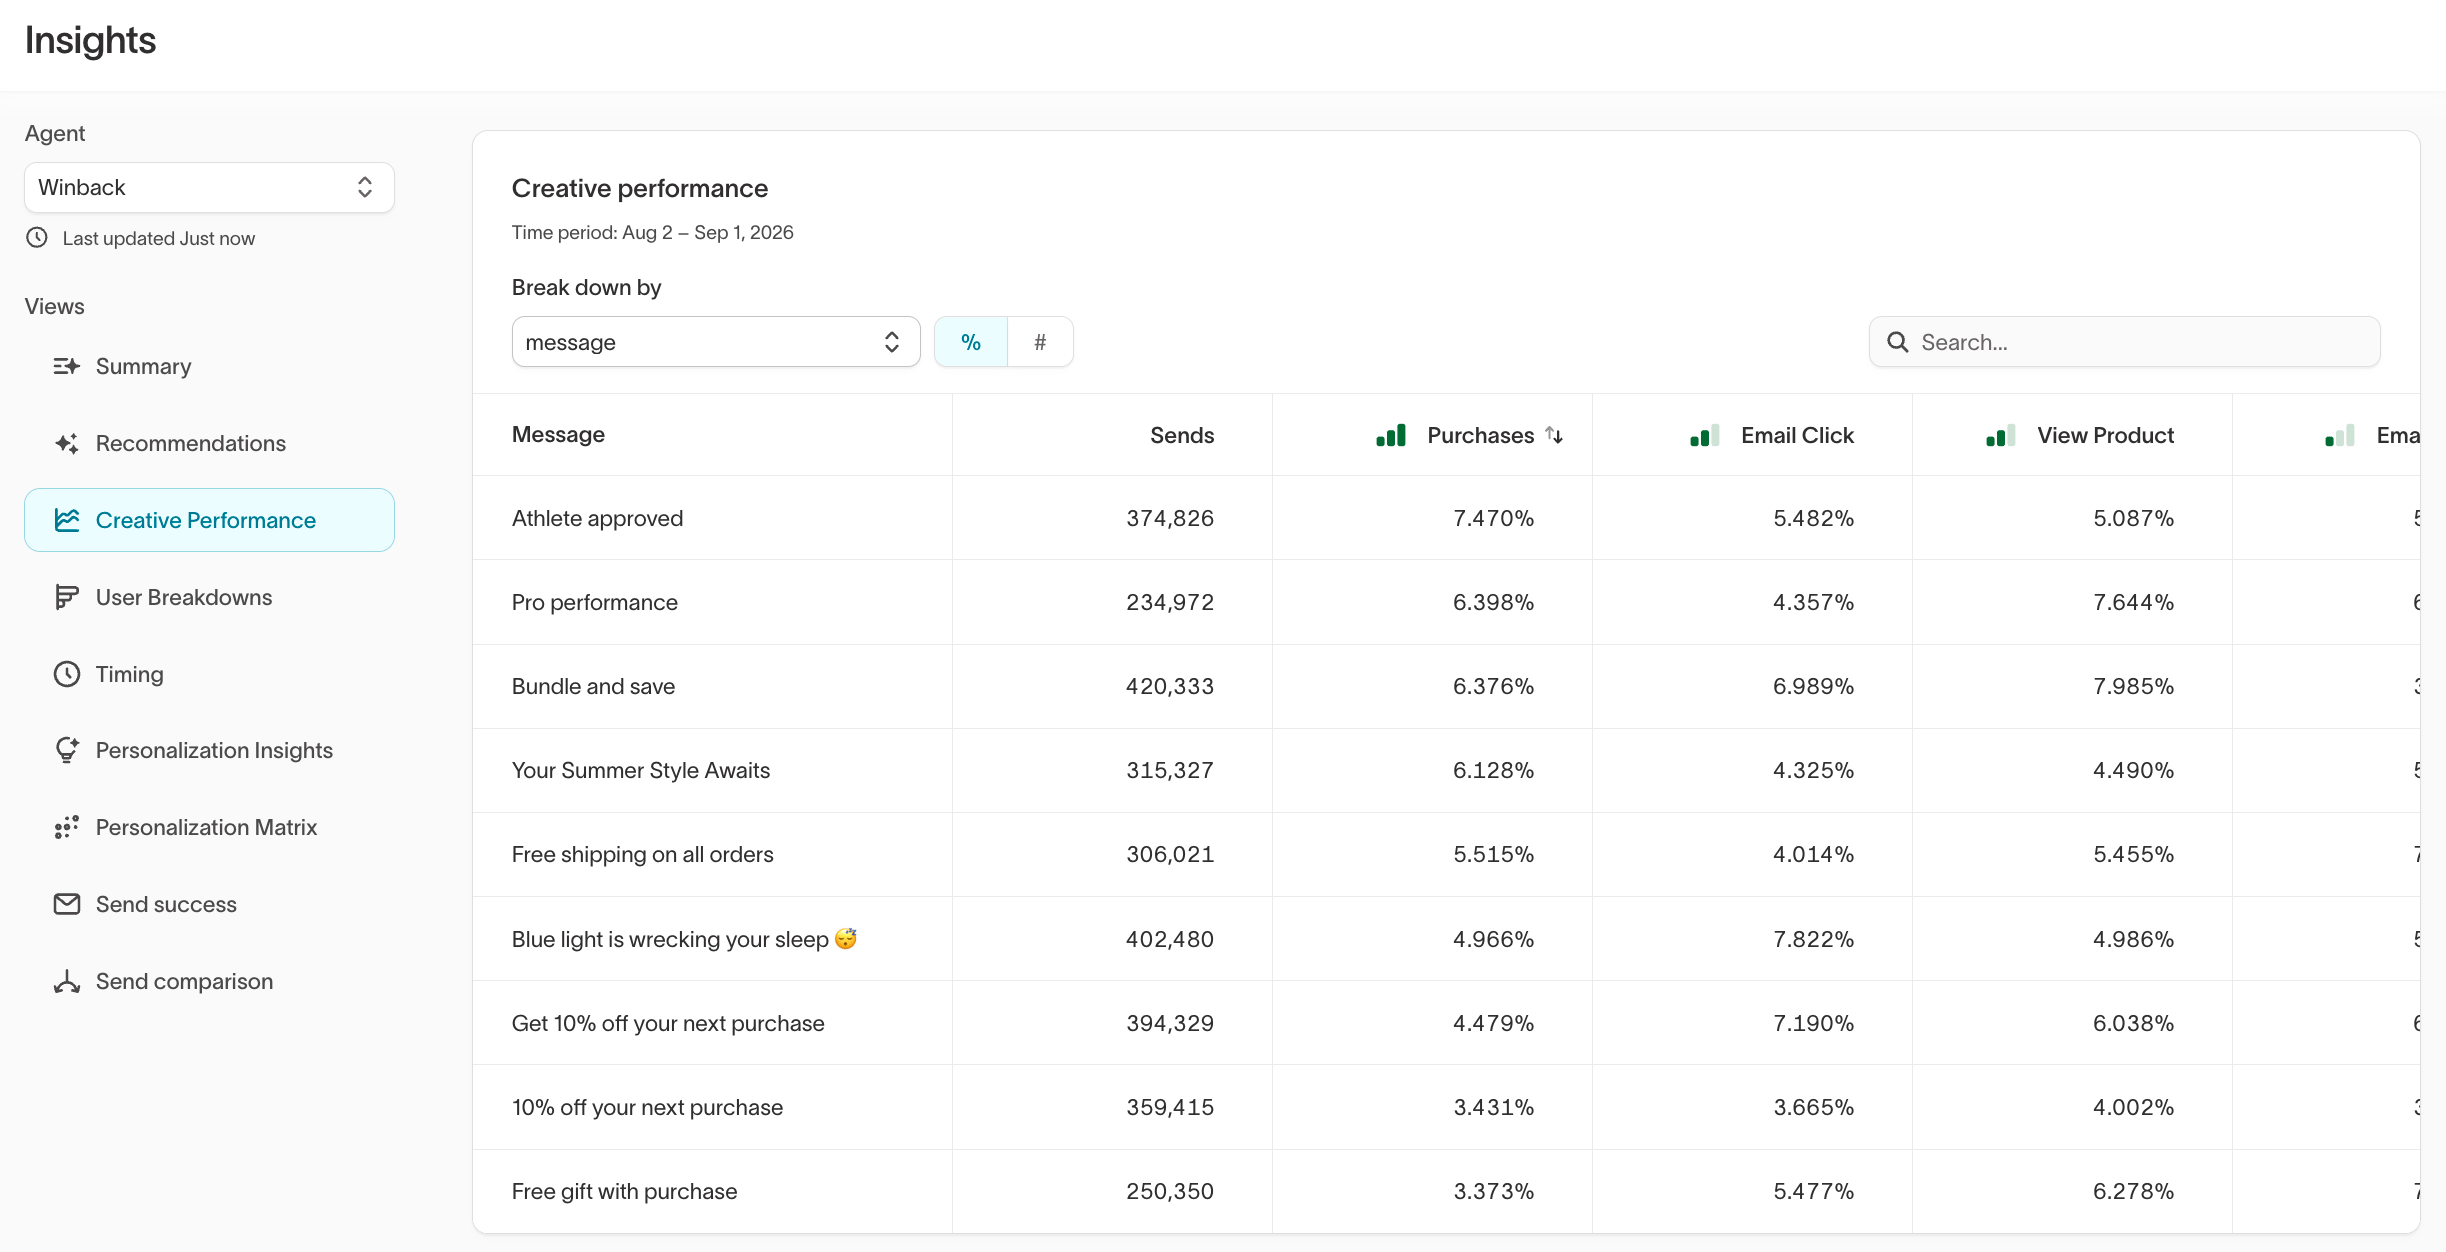Click the Personalization Insights lightbulb icon

pos(67,750)
